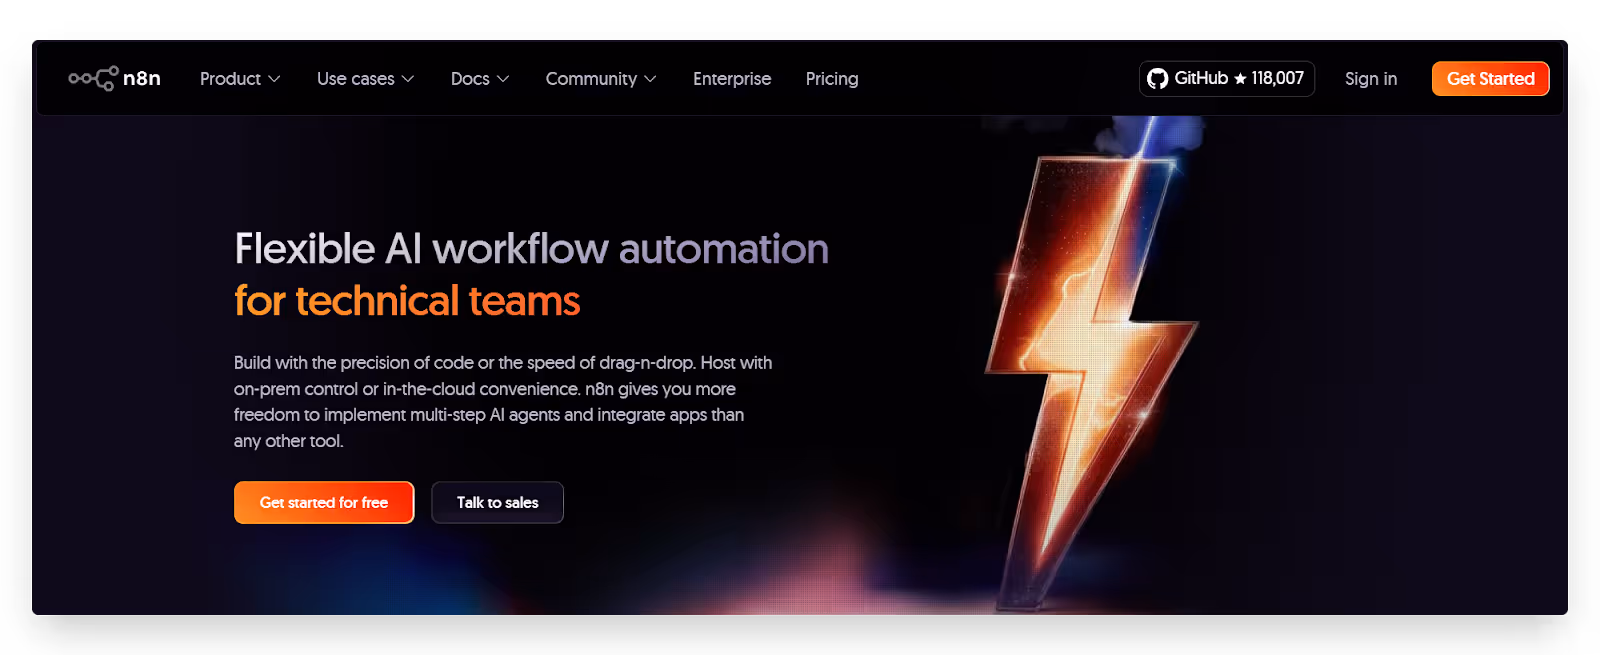Click the Talk to sales button
1600x655 pixels.
click(497, 502)
